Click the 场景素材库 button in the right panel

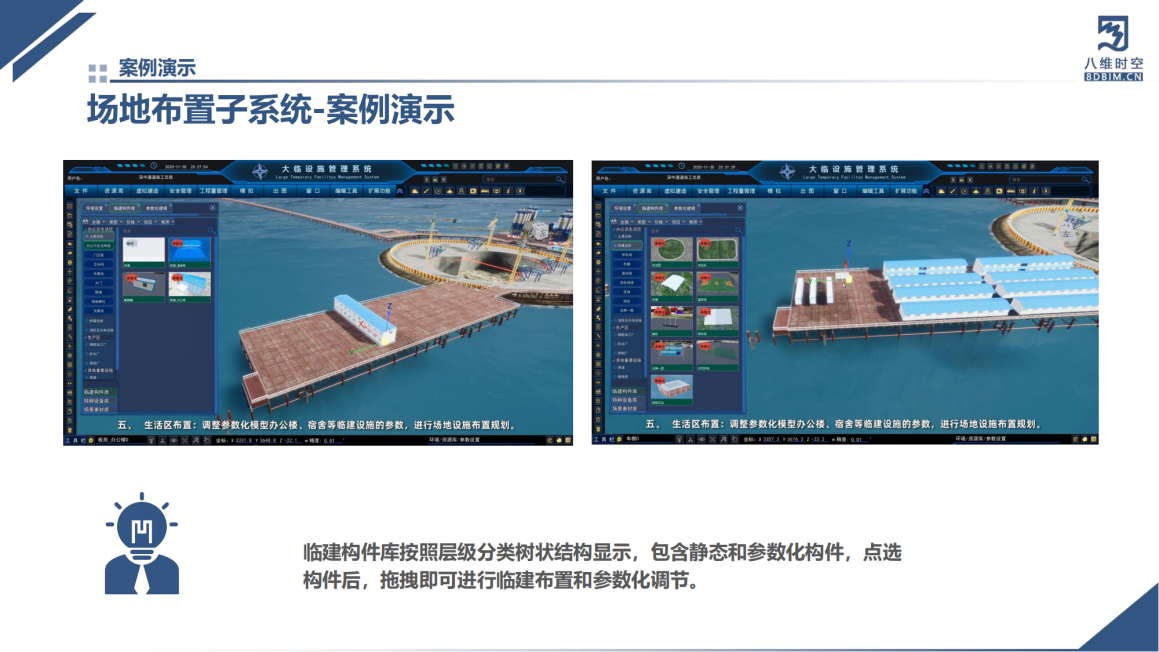pos(627,409)
